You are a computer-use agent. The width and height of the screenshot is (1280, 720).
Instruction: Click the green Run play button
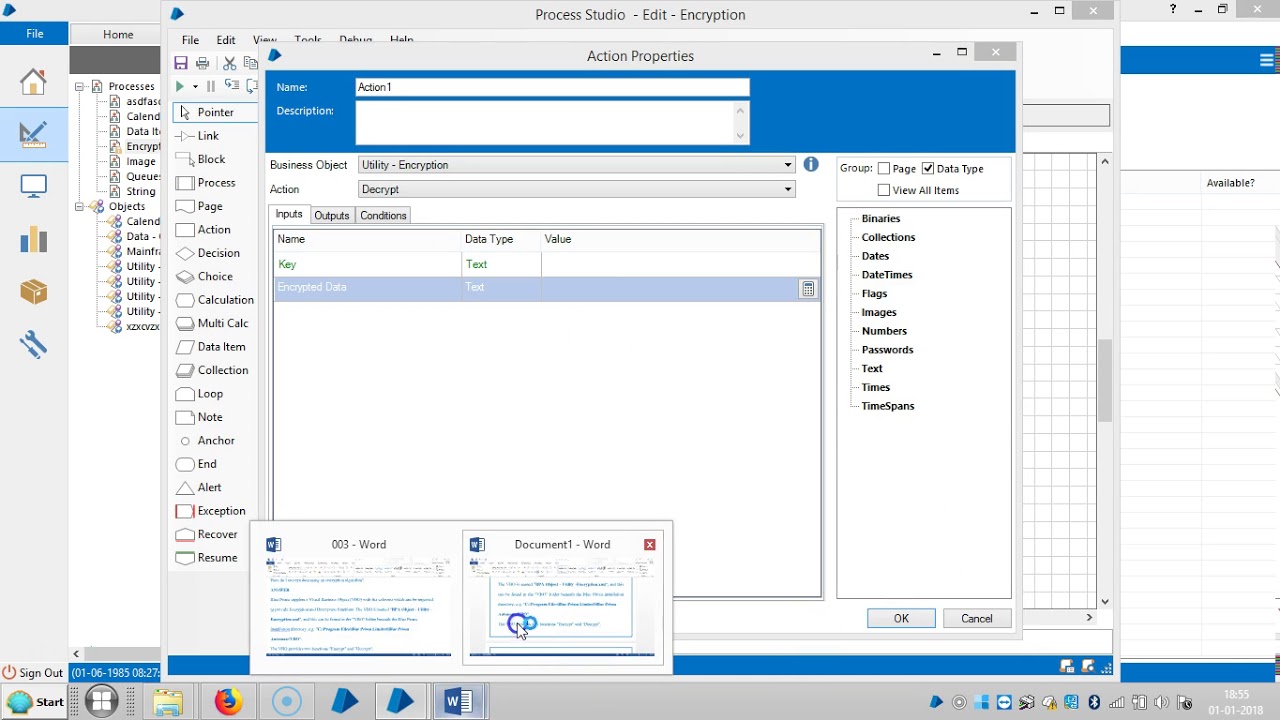(180, 87)
